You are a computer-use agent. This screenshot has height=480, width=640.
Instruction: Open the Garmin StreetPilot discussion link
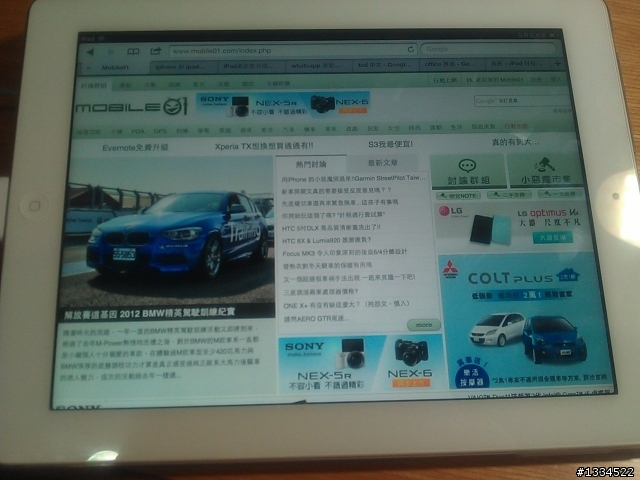(353, 178)
